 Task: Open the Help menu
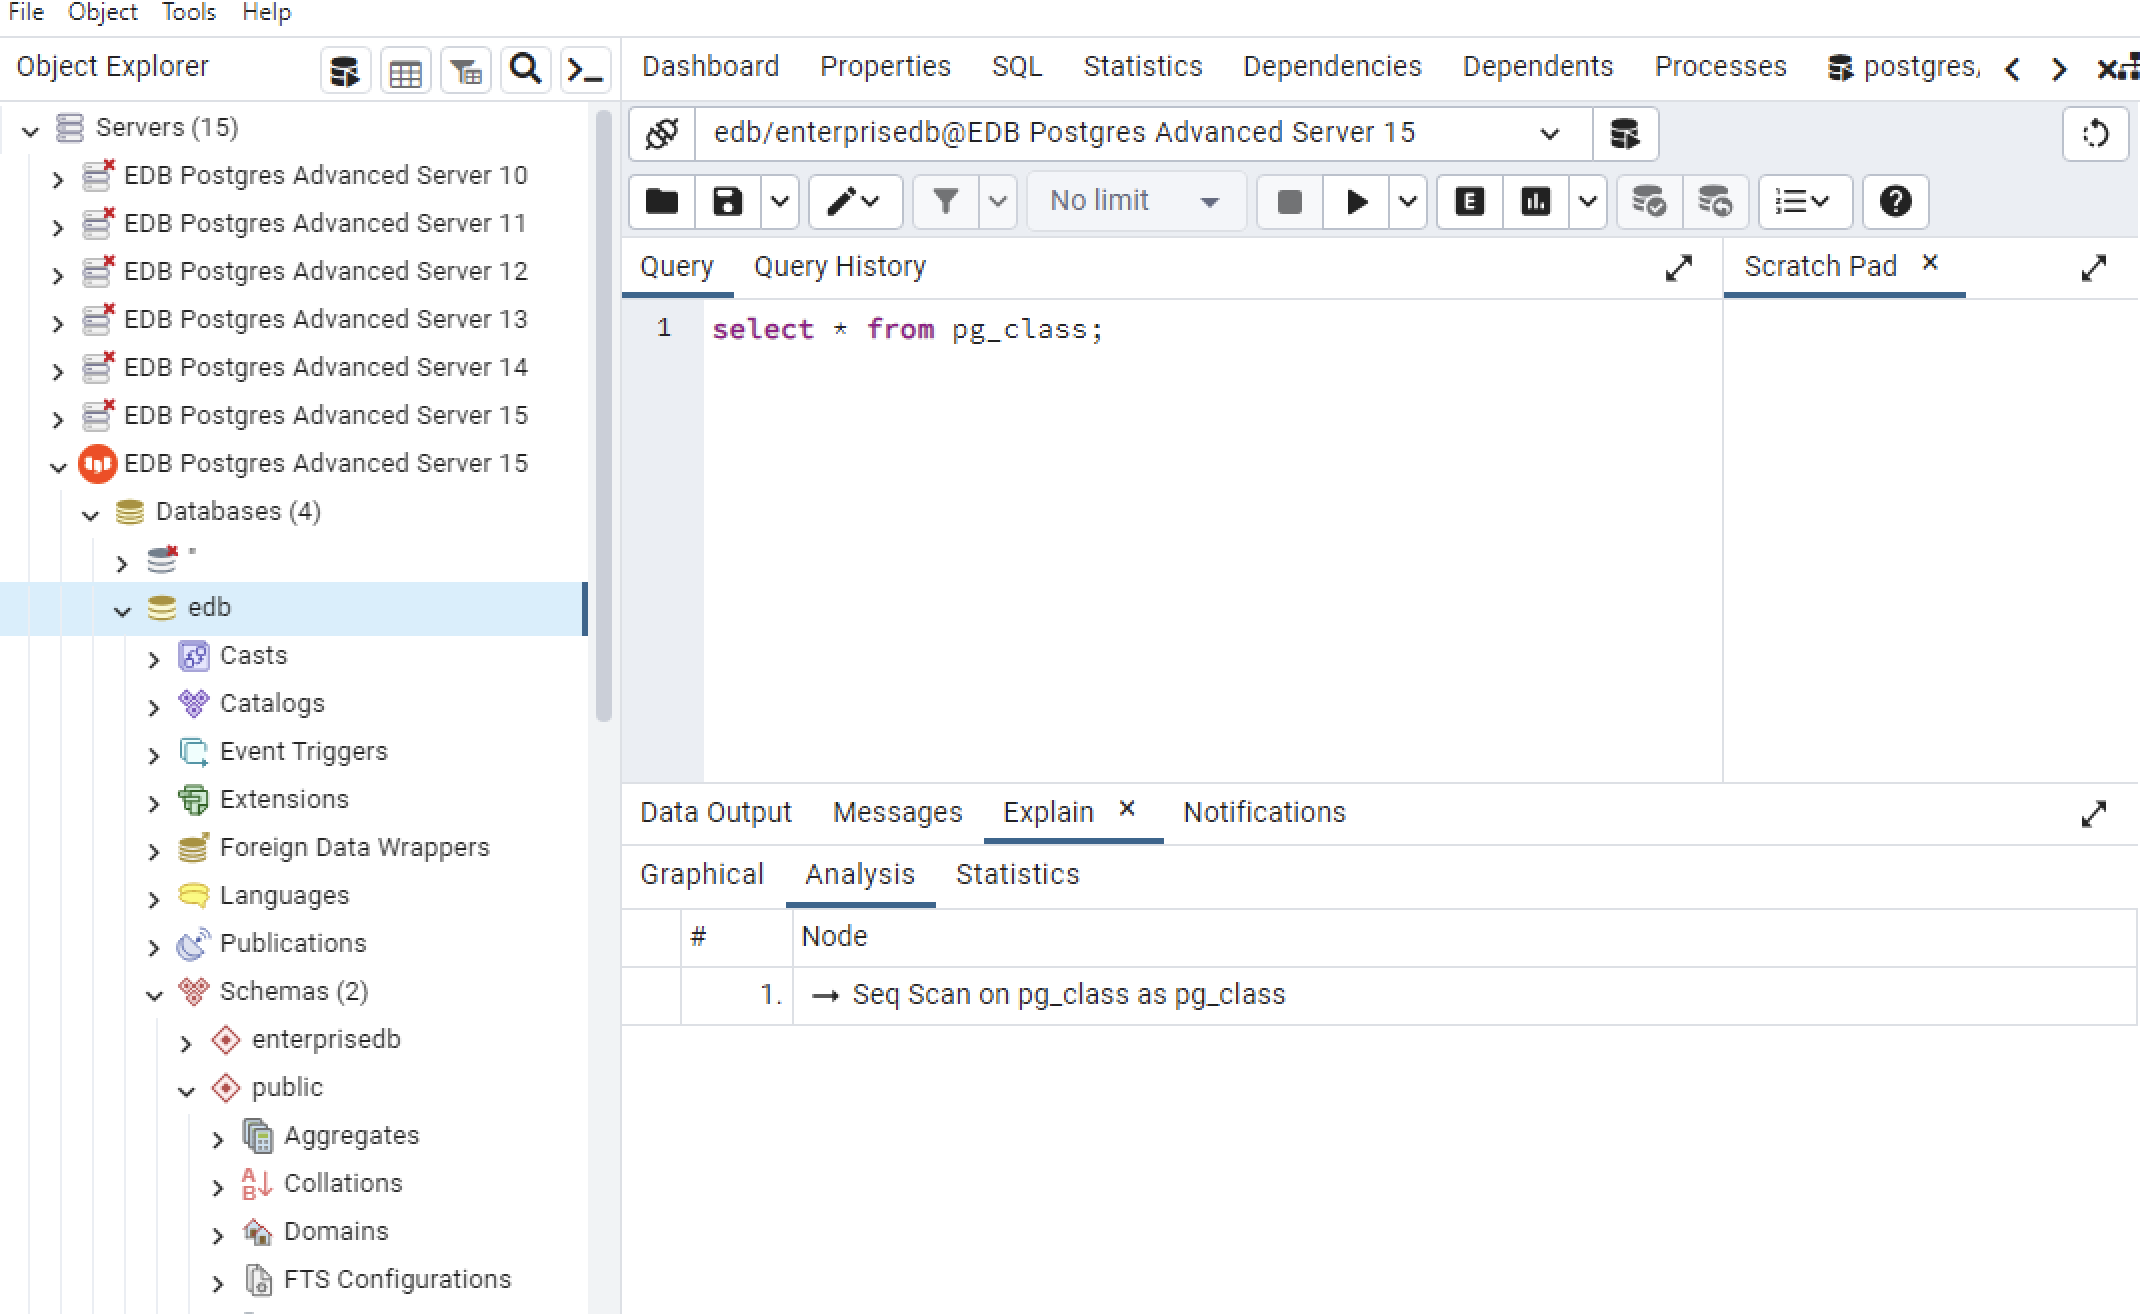(x=266, y=13)
